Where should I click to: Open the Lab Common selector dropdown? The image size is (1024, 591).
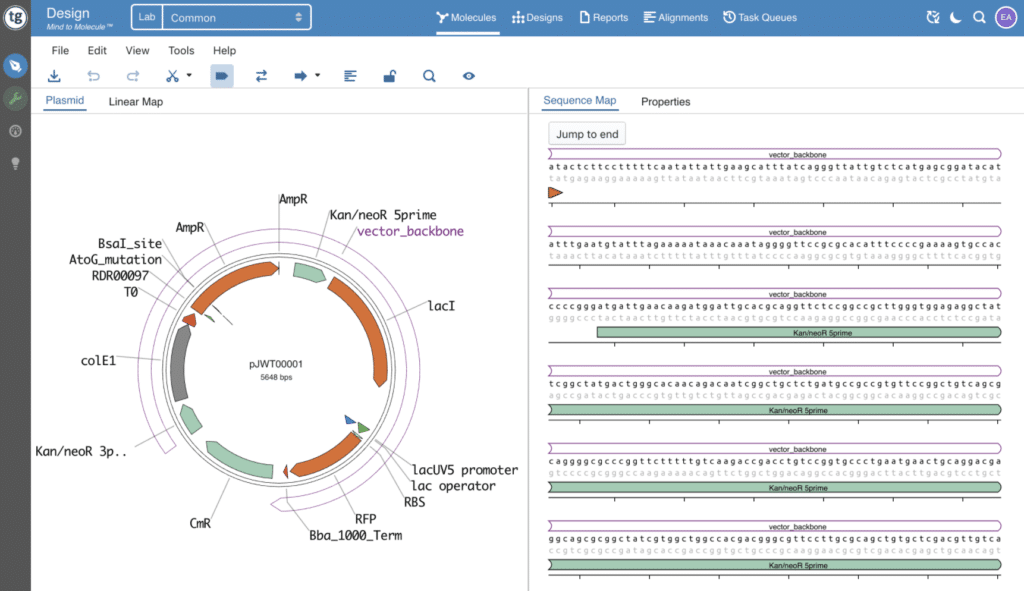(221, 18)
